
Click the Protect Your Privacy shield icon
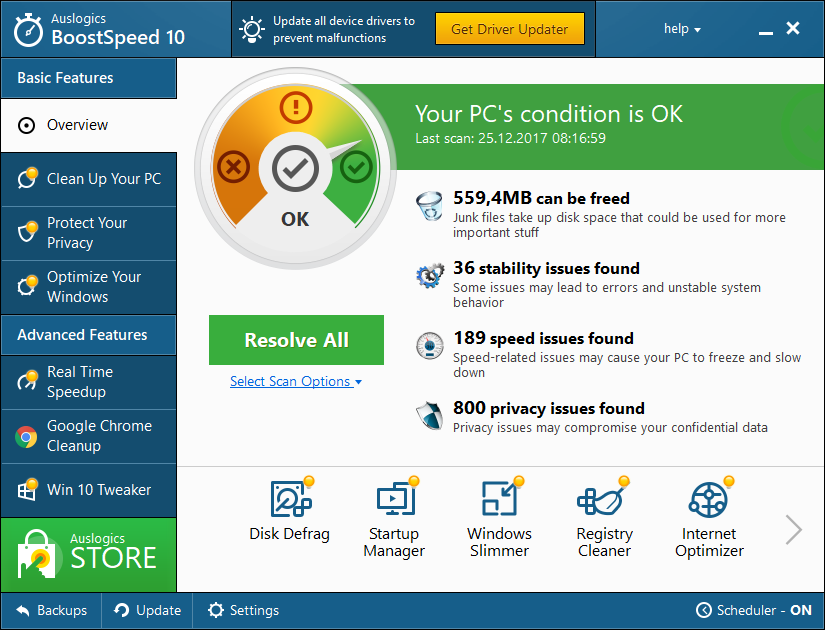point(27,231)
